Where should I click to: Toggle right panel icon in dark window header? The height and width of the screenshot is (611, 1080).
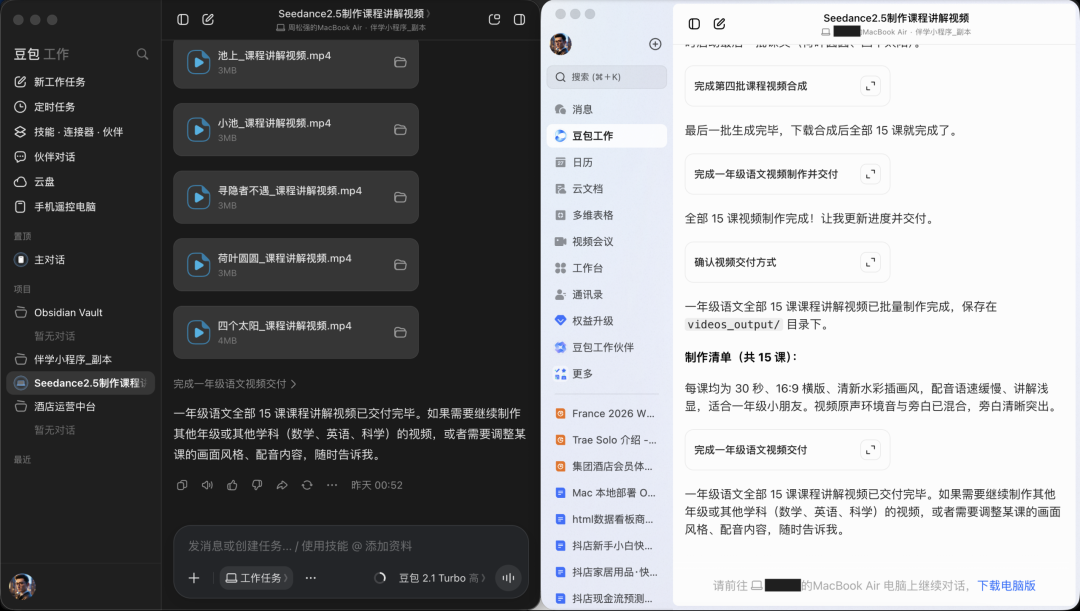(x=519, y=19)
